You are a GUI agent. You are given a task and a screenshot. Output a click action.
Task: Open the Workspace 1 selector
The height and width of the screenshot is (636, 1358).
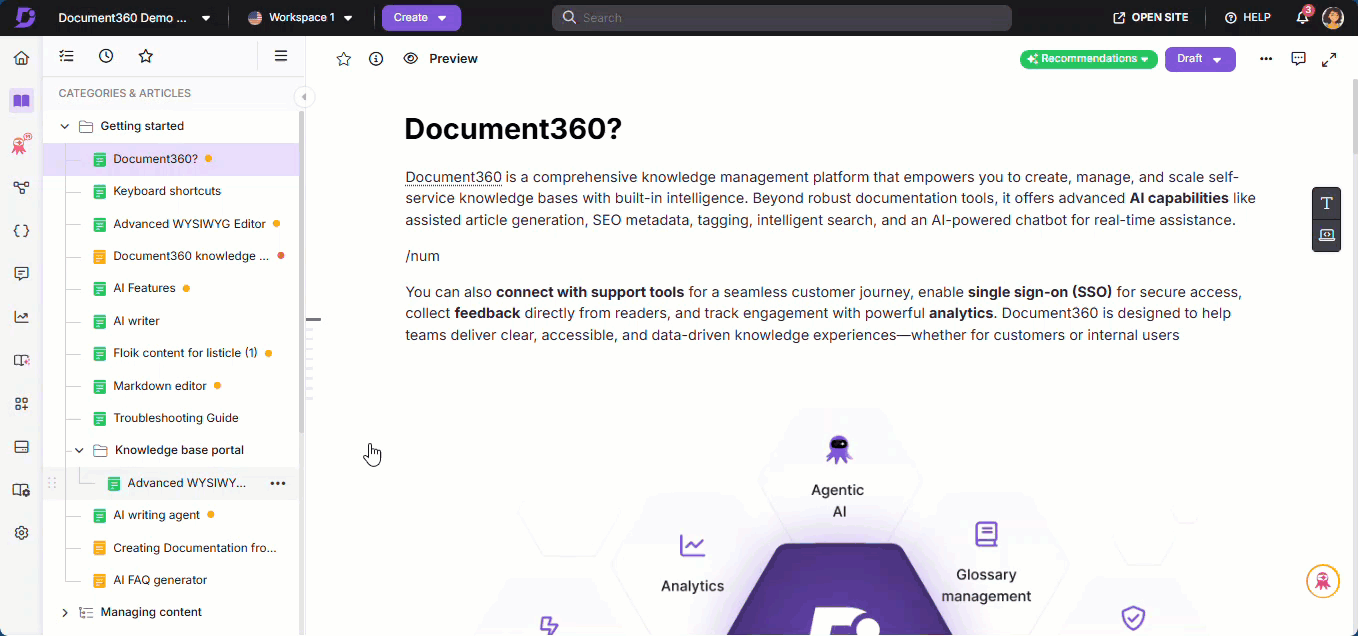click(300, 18)
